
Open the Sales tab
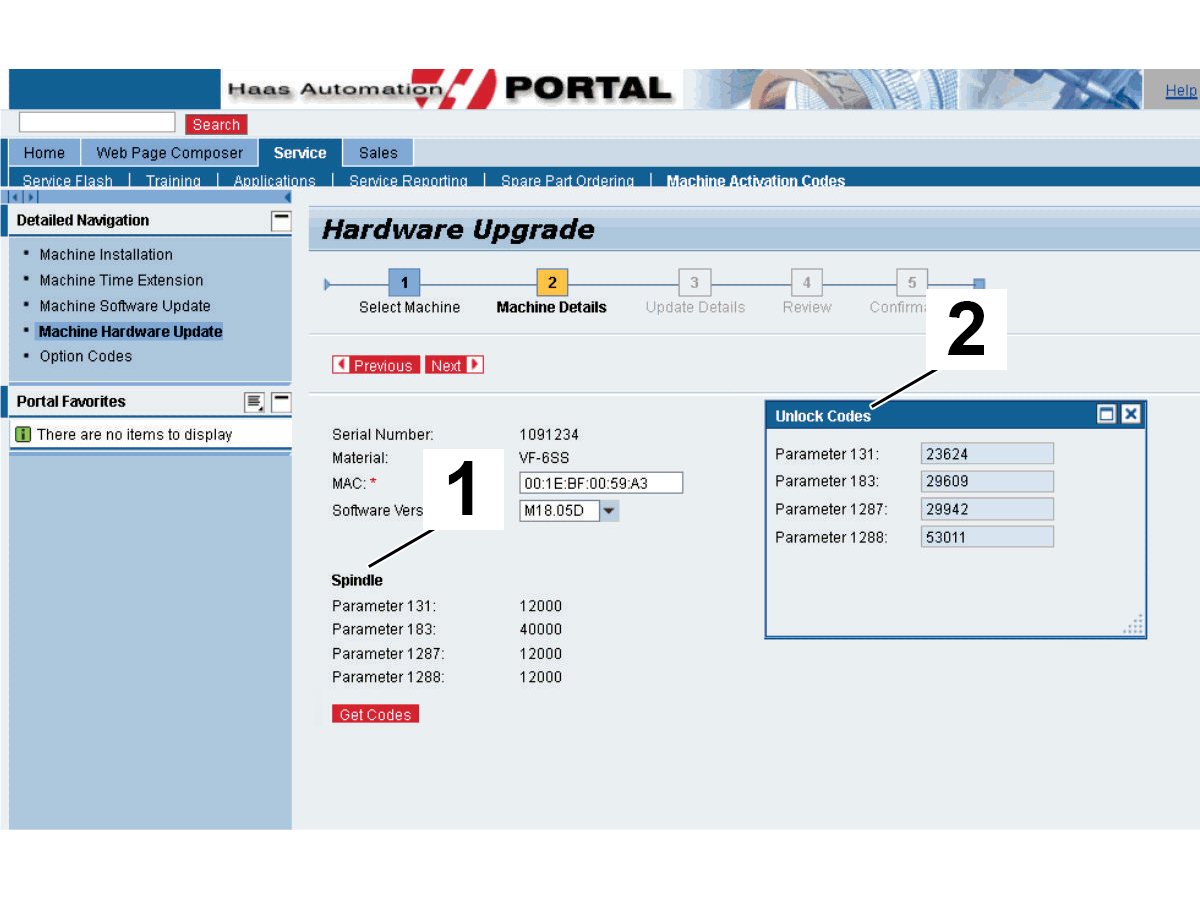click(378, 153)
